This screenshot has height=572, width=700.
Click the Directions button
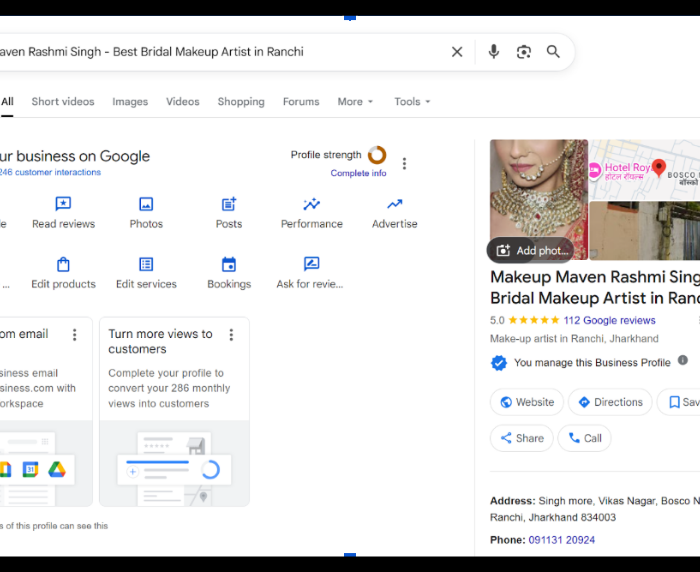point(610,402)
